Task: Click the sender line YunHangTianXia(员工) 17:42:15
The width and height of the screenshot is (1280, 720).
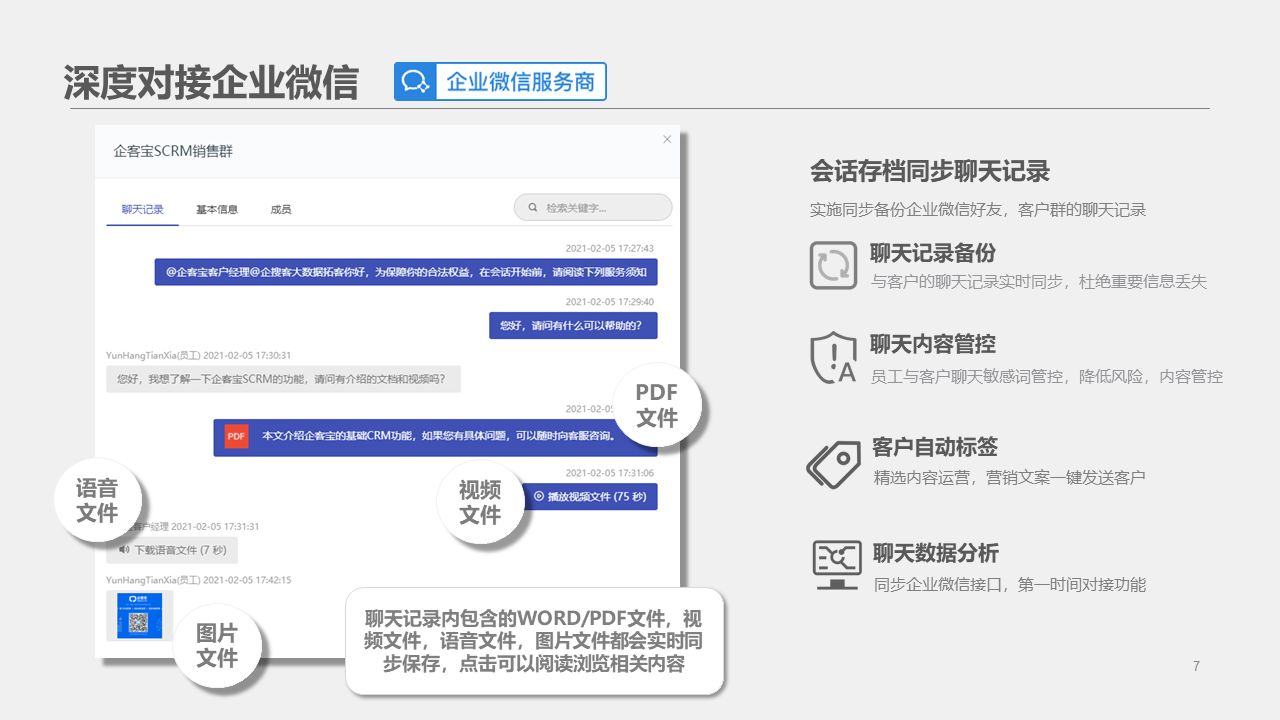Action: 199,580
